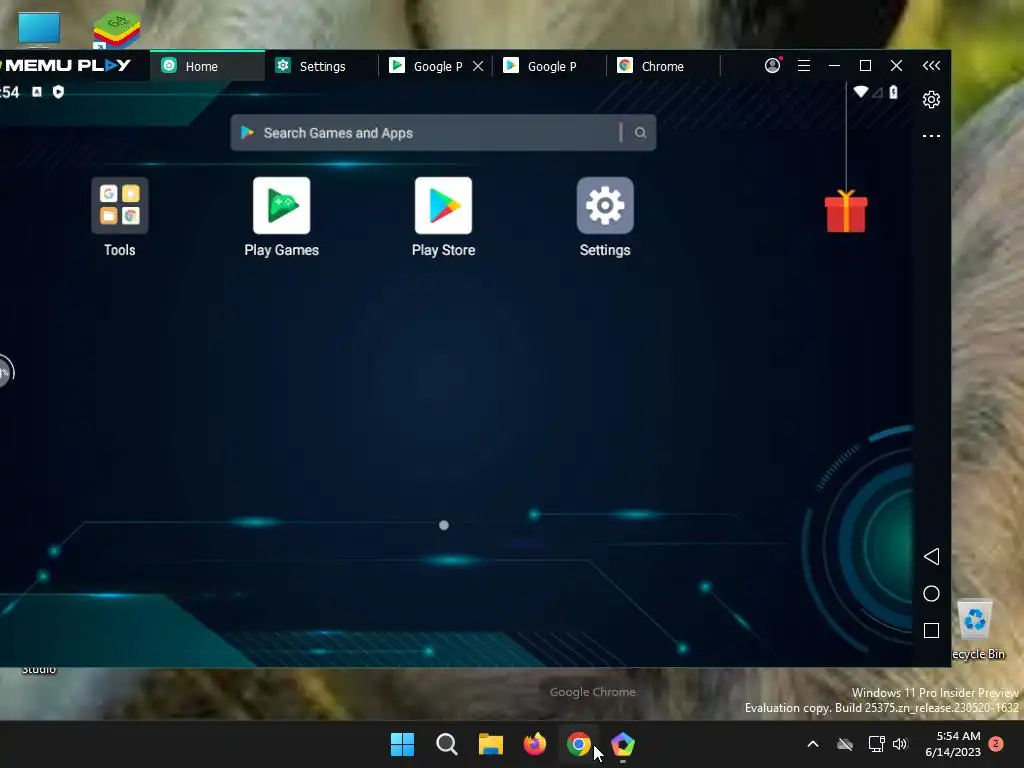This screenshot has width=1024, height=768.
Task: Click the Search Games and Apps field
Action: [x=443, y=133]
